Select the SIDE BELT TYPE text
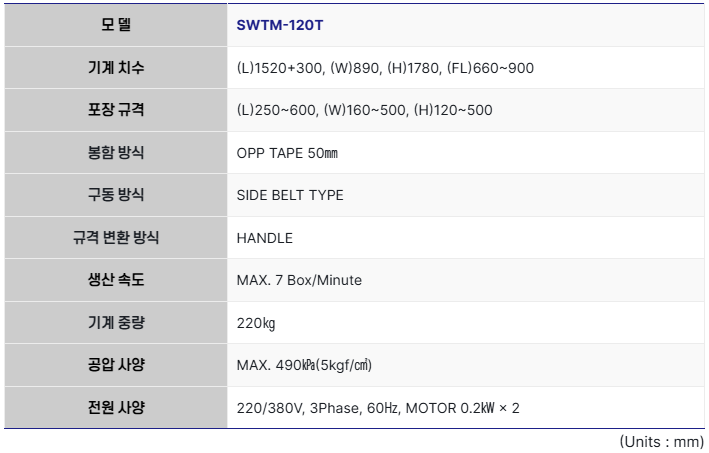This screenshot has width=709, height=453. 290,195
